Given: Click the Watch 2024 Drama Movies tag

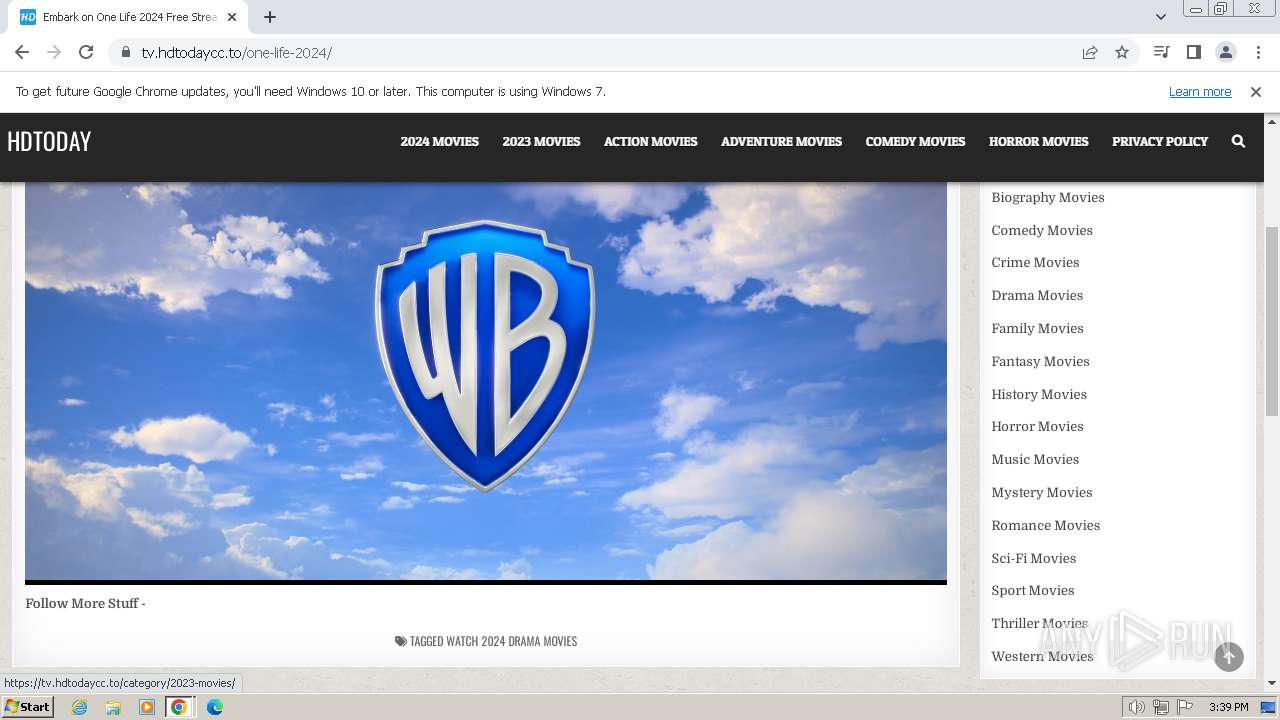Looking at the screenshot, I should [511, 641].
